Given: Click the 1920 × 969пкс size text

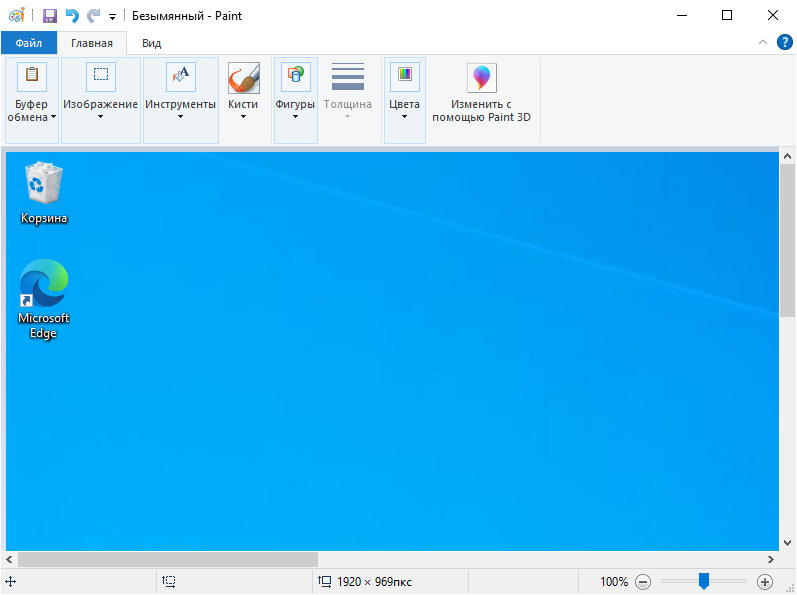Looking at the screenshot, I should coord(374,582).
